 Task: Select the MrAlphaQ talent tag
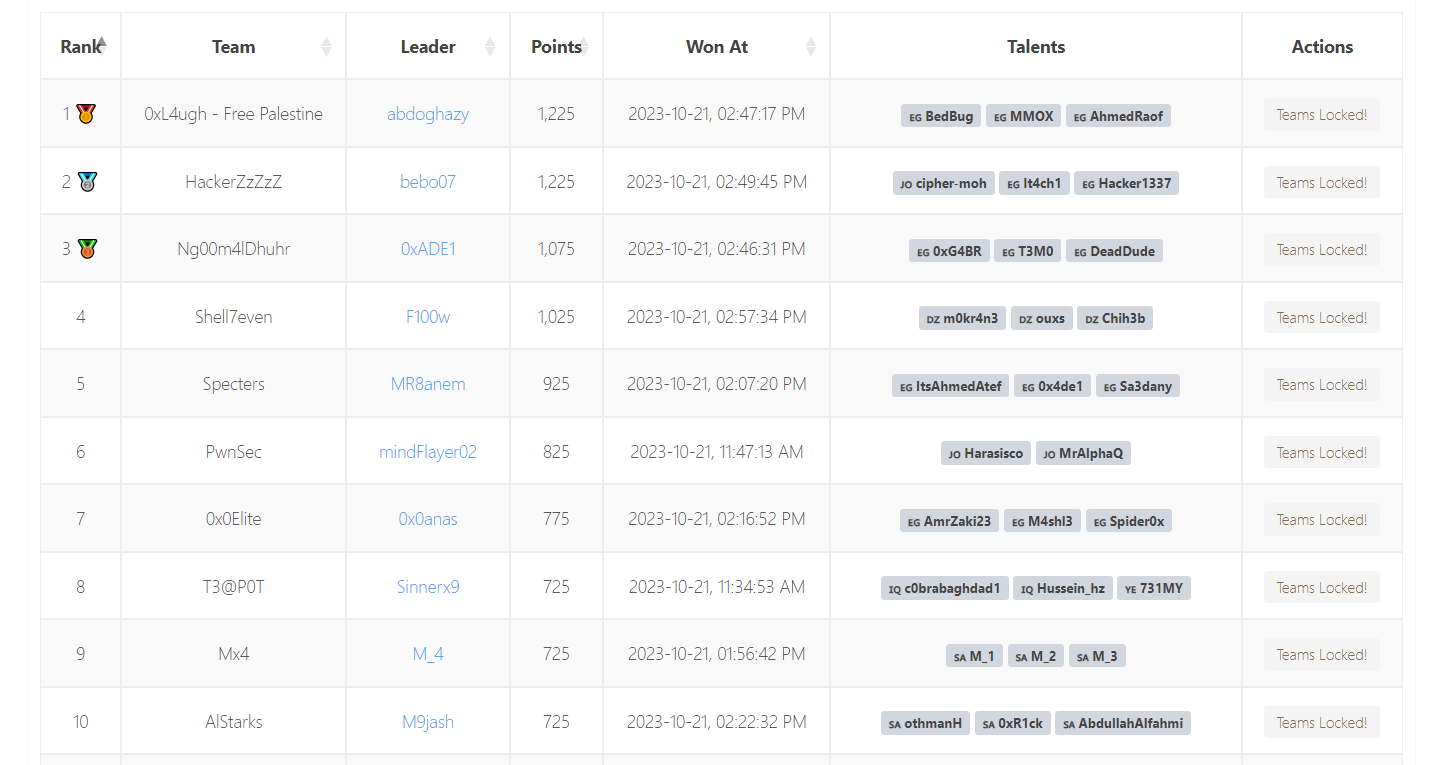[1083, 453]
